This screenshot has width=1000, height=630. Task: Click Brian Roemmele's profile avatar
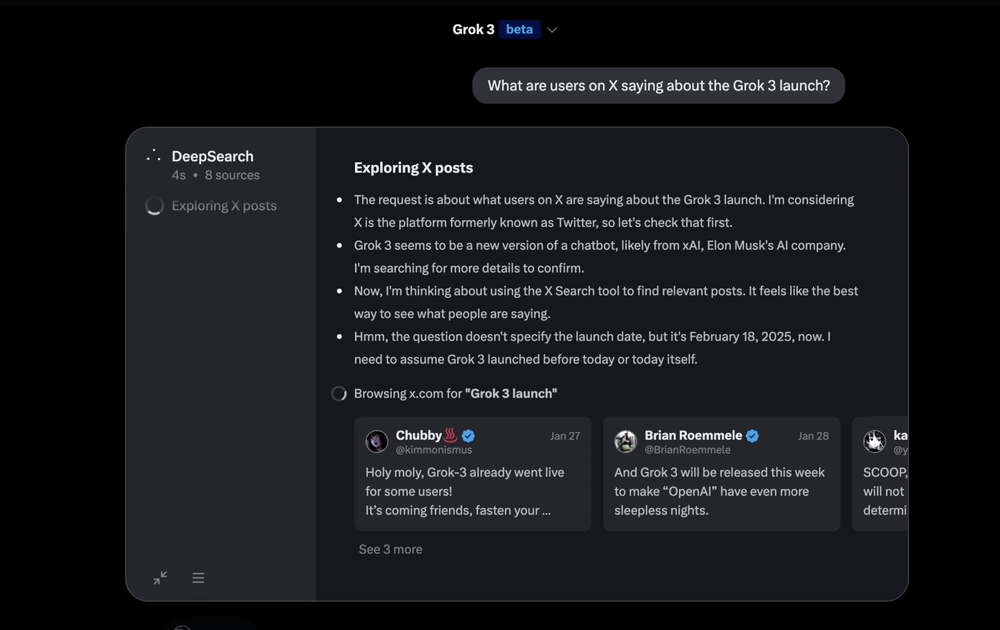pos(625,441)
